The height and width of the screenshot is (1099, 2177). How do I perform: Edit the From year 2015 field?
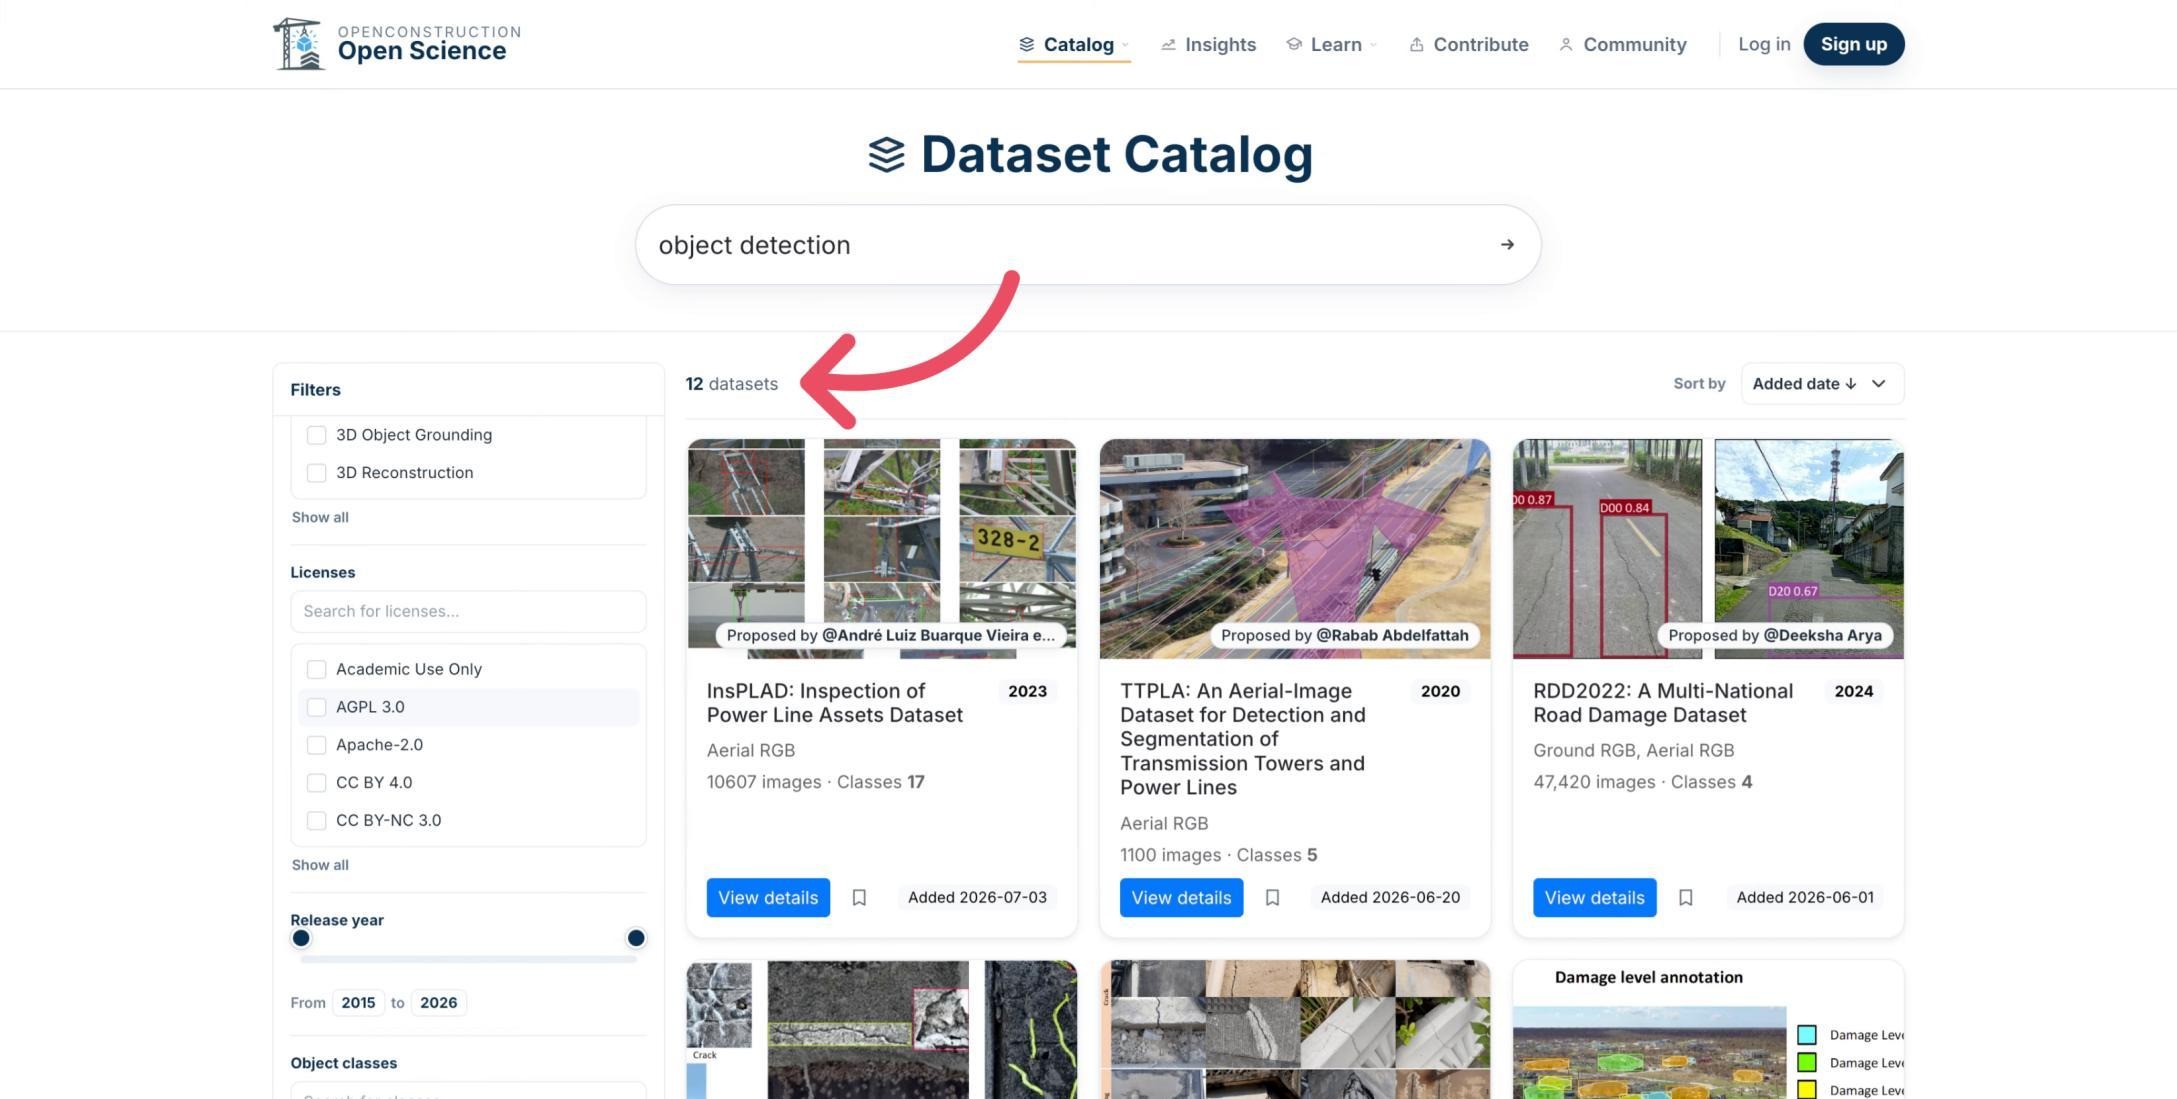(358, 1003)
